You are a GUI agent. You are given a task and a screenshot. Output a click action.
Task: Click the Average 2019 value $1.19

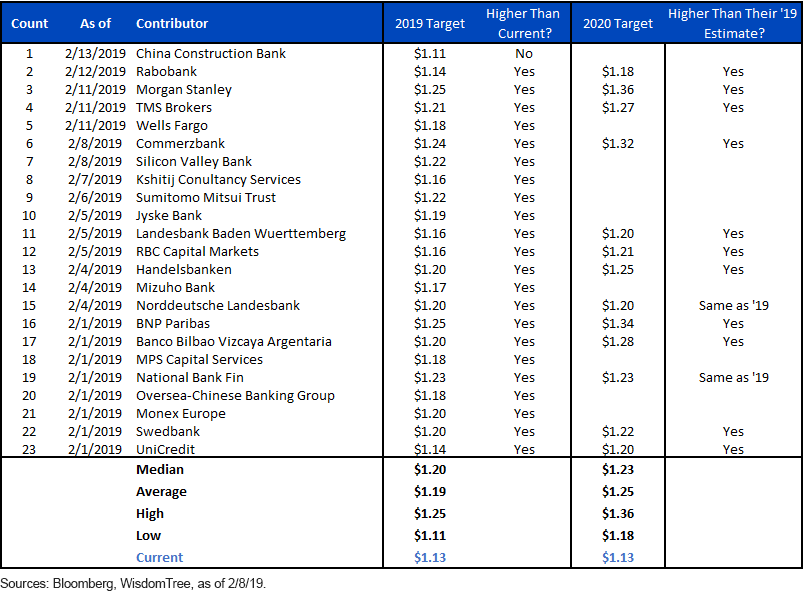430,492
